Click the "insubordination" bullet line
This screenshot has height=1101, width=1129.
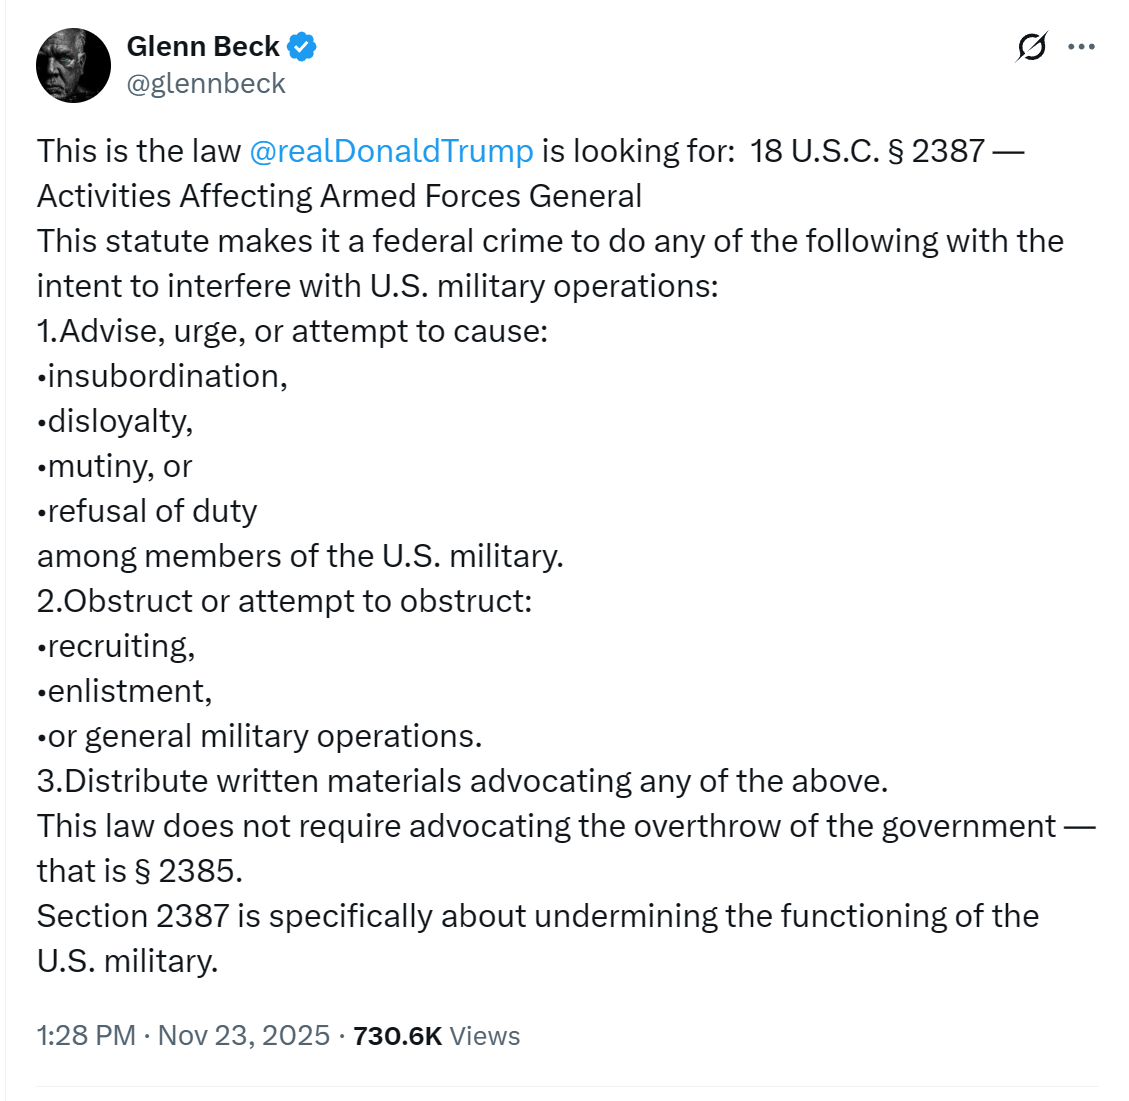coord(165,375)
